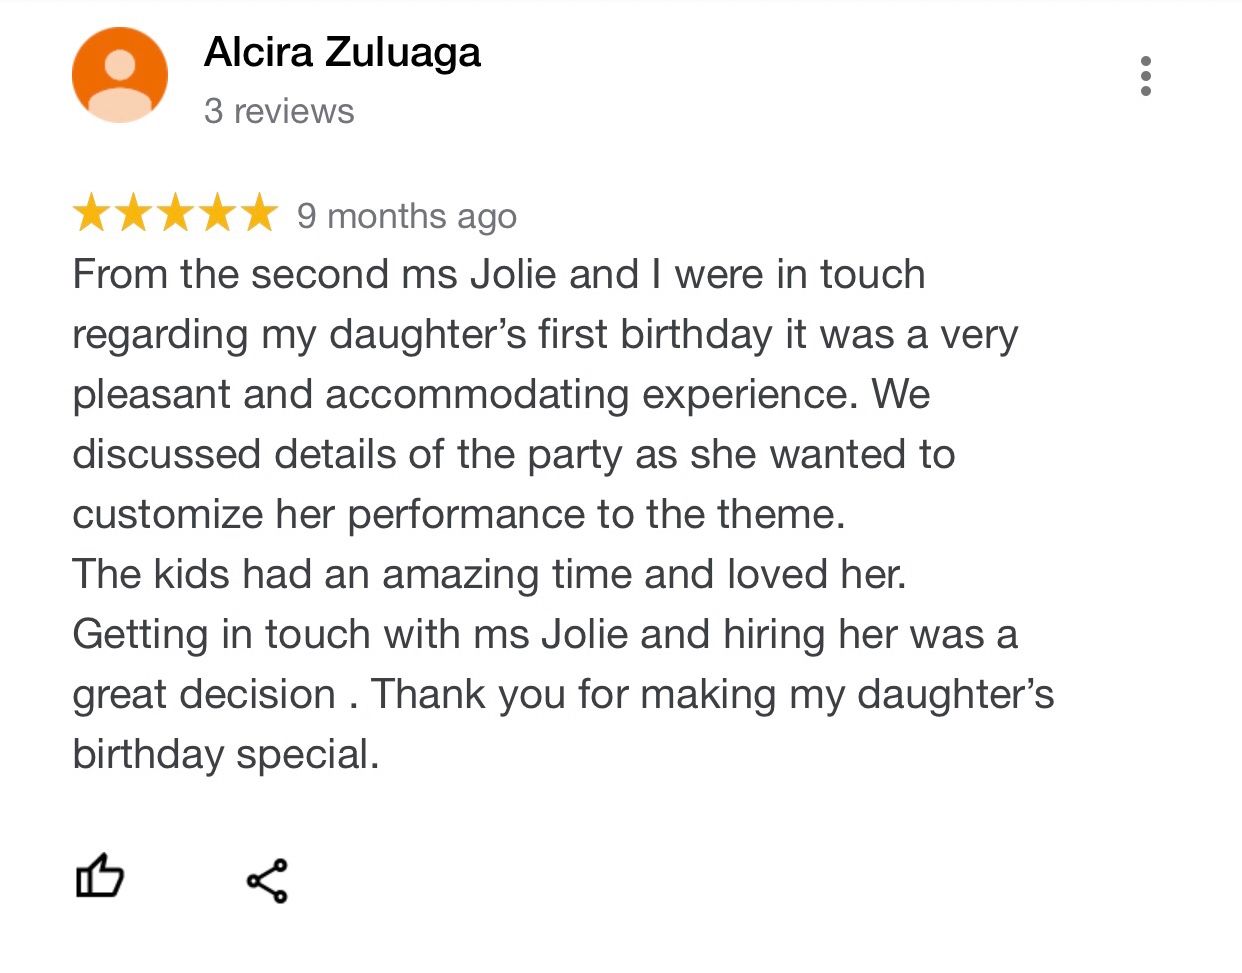The height and width of the screenshot is (973, 1242).
Task: Open the three-dot more options menu
Action: (x=1145, y=76)
